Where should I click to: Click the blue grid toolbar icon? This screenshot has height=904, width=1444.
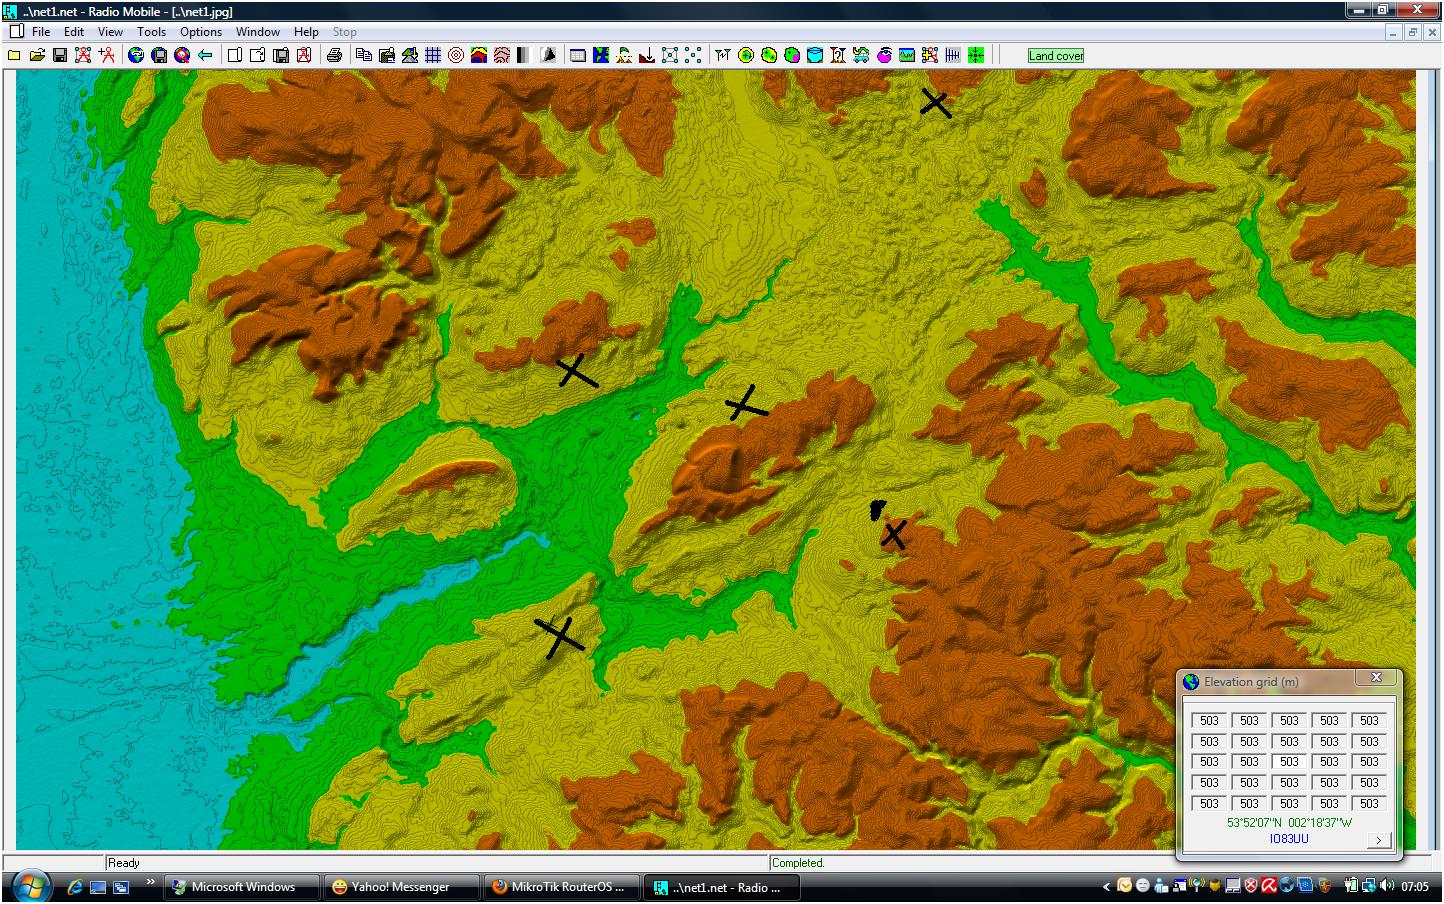(433, 56)
